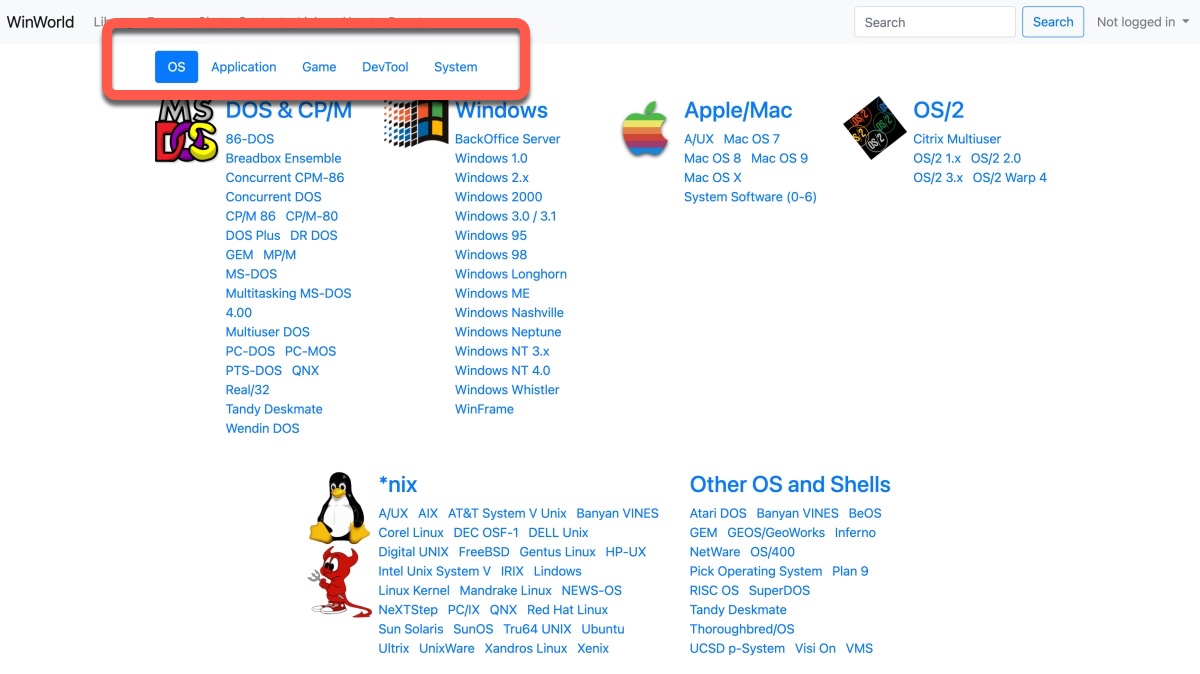Open the Multiuser DOS link

point(268,332)
